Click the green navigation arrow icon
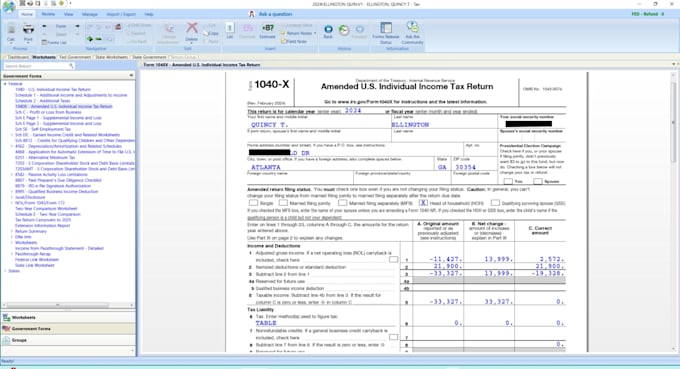 pyautogui.click(x=89, y=39)
